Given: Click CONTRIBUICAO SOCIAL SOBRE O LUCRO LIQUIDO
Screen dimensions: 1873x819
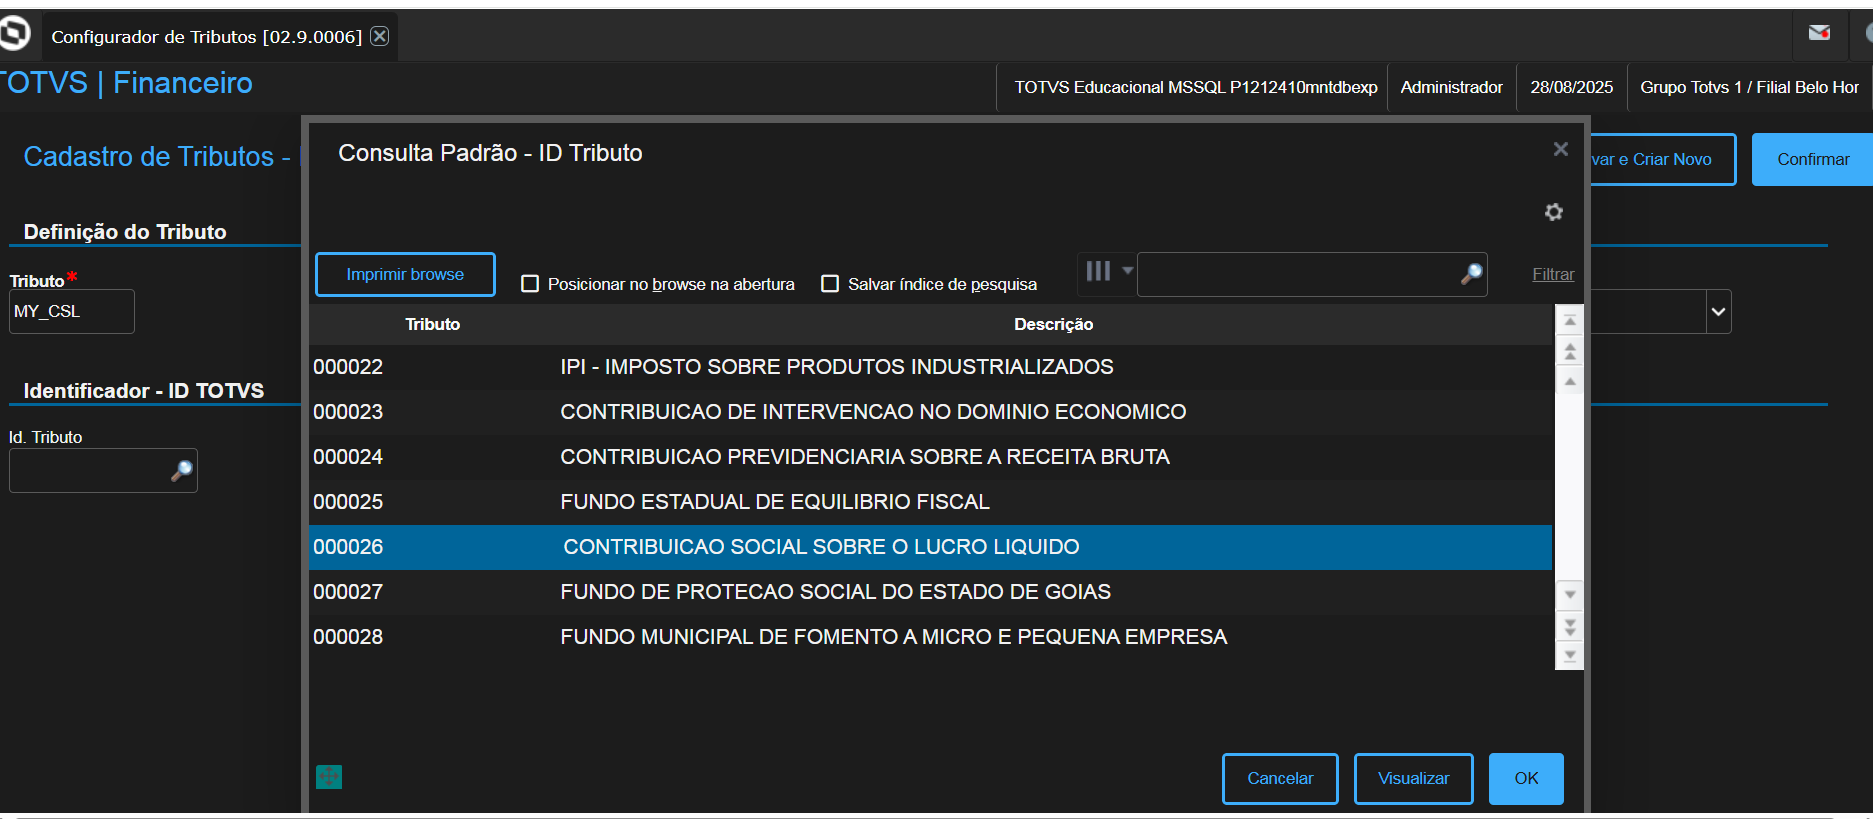Looking at the screenshot, I should (821, 547).
